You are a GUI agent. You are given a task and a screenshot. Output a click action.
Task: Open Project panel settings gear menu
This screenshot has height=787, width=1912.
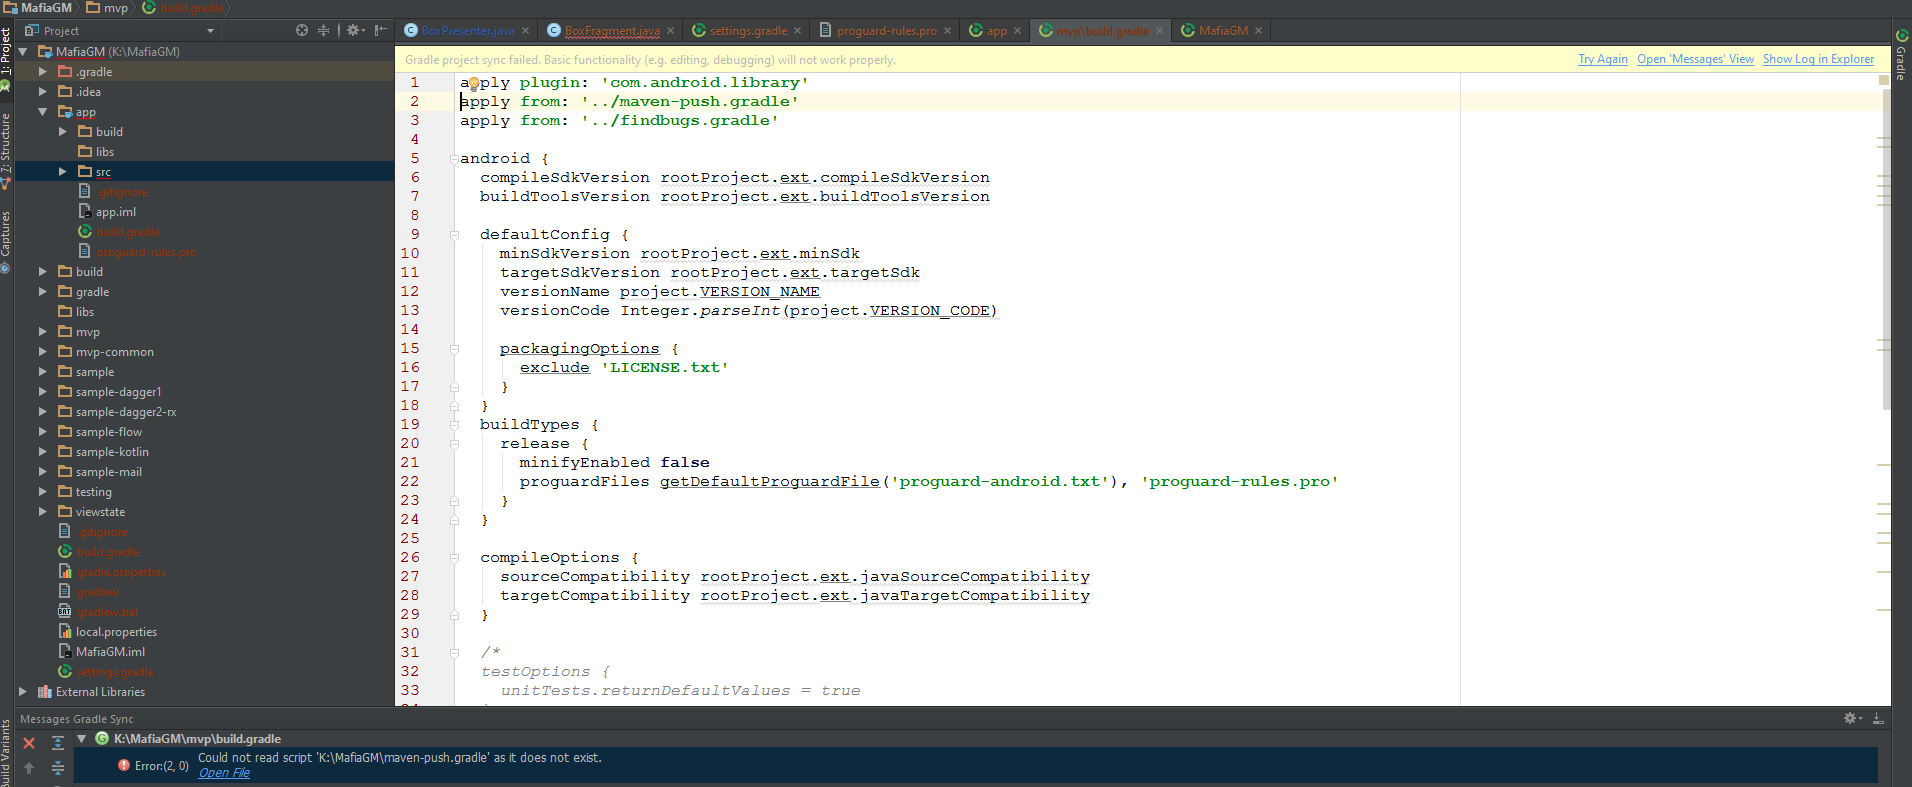point(354,31)
